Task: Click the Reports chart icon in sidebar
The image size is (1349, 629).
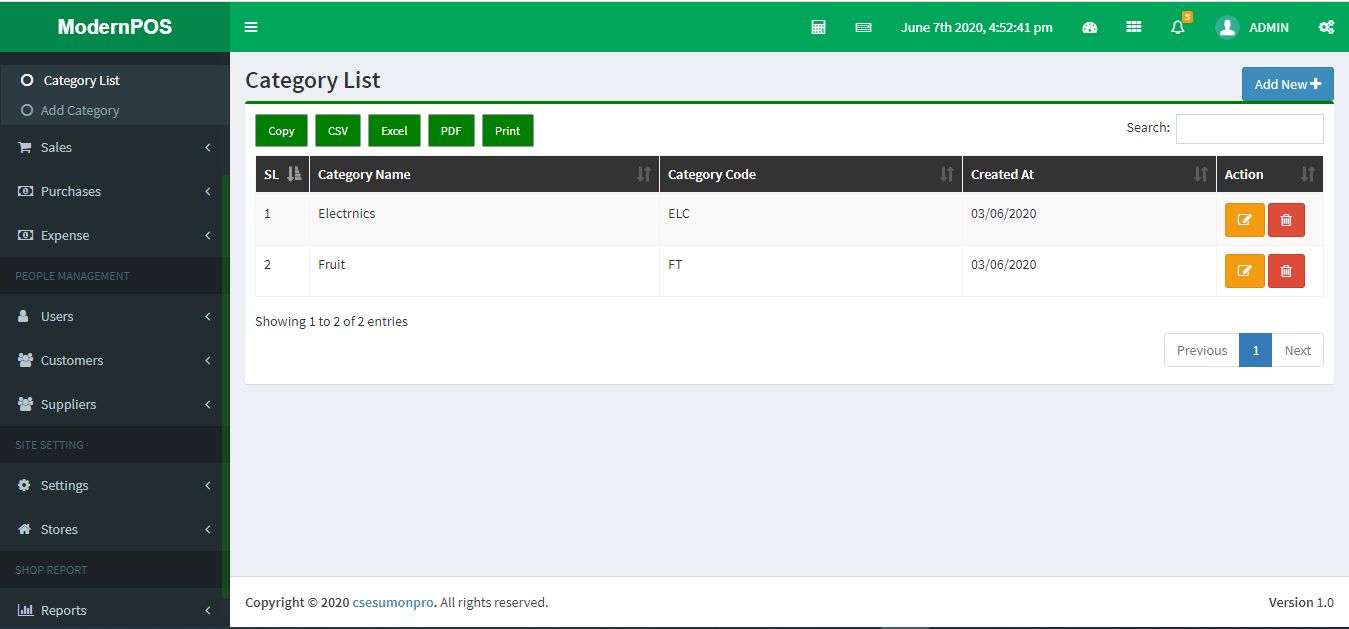Action: (x=25, y=610)
